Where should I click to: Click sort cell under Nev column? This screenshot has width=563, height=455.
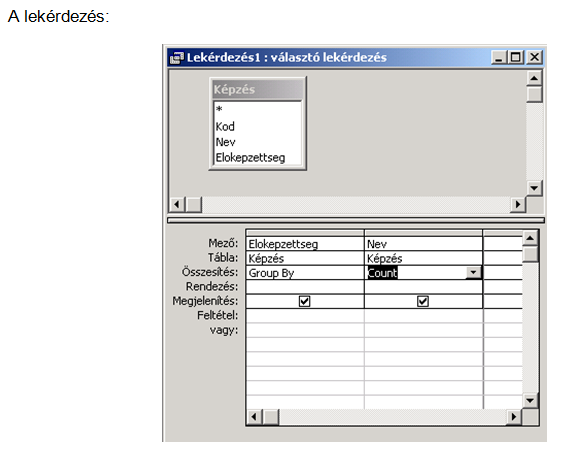click(x=423, y=287)
